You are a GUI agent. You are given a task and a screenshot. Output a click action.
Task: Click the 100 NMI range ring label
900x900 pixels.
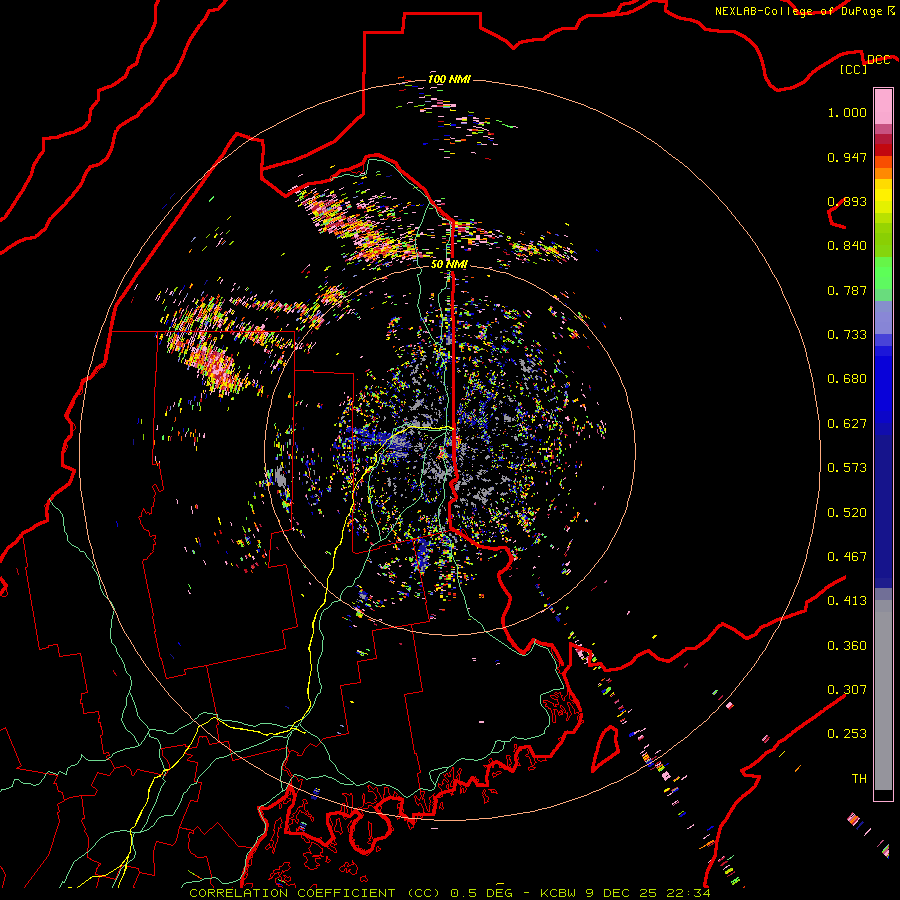(449, 79)
